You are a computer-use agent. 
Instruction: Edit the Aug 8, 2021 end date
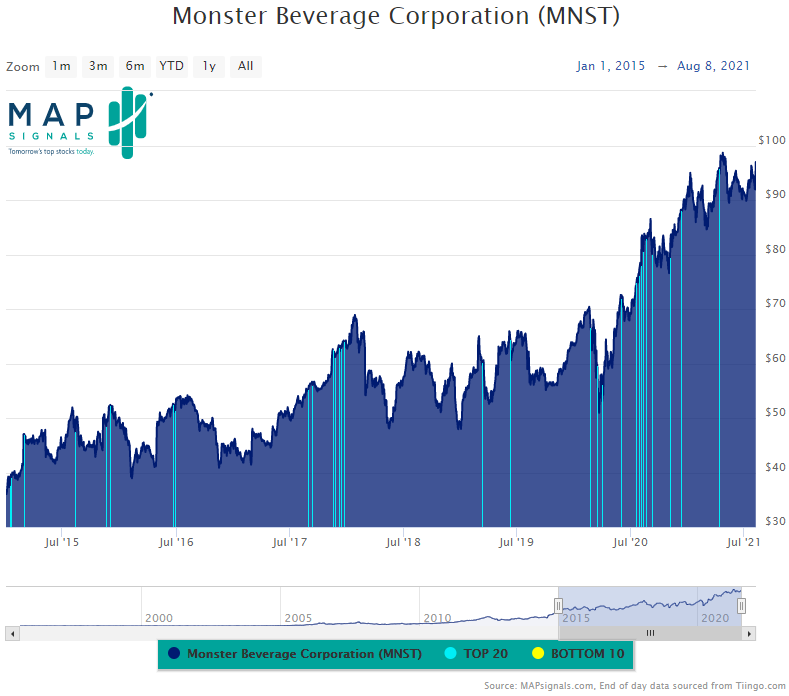(713, 66)
